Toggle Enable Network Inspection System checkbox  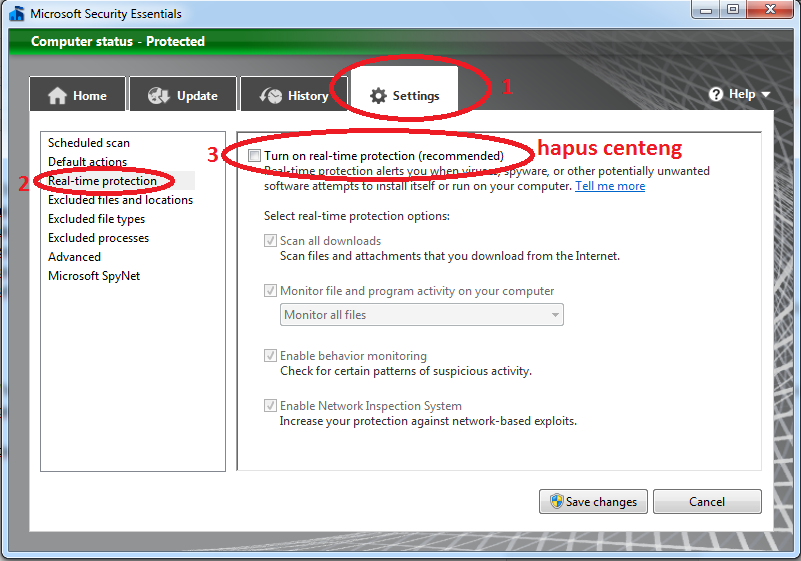pyautogui.click(x=270, y=405)
